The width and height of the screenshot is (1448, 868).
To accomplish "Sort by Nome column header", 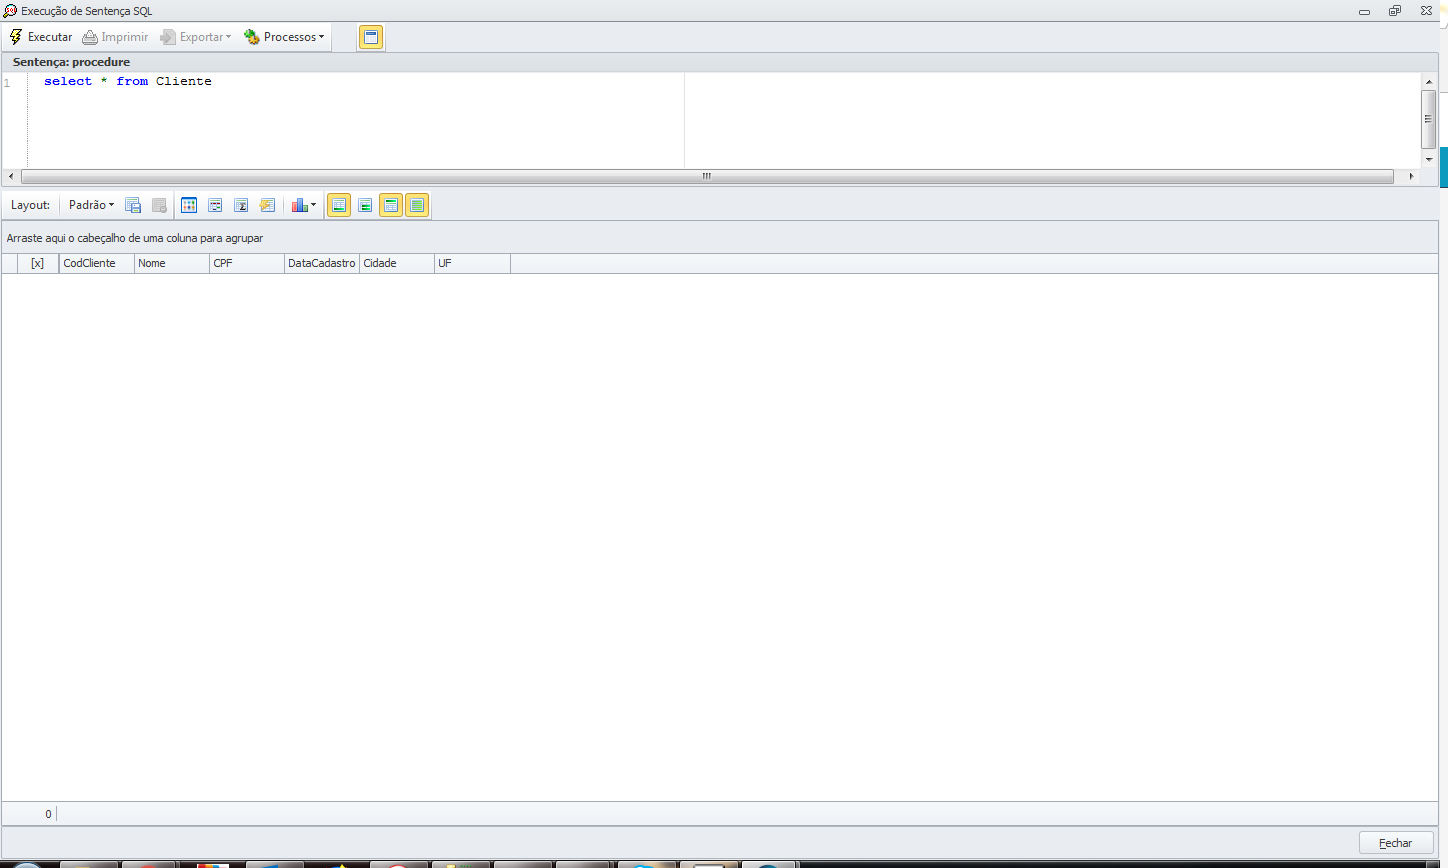I will [172, 263].
